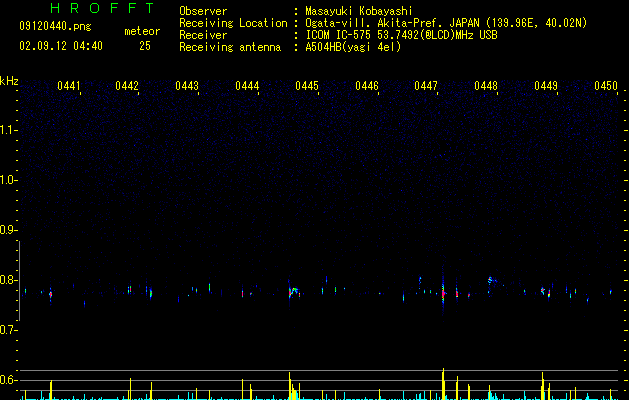Click the 0445 time axis marker
Screen dimensions: 629x400
pyautogui.click(x=307, y=86)
